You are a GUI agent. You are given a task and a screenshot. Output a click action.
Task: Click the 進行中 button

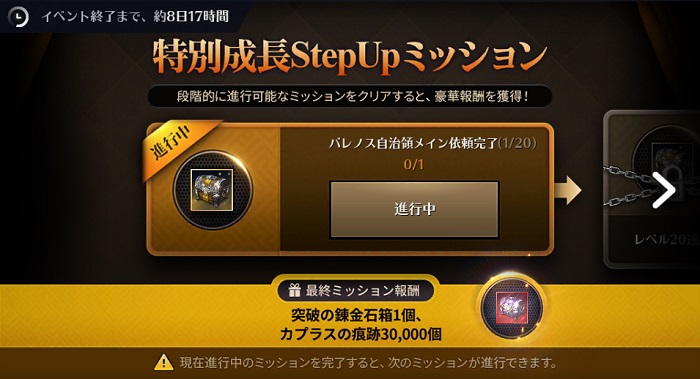pyautogui.click(x=414, y=209)
